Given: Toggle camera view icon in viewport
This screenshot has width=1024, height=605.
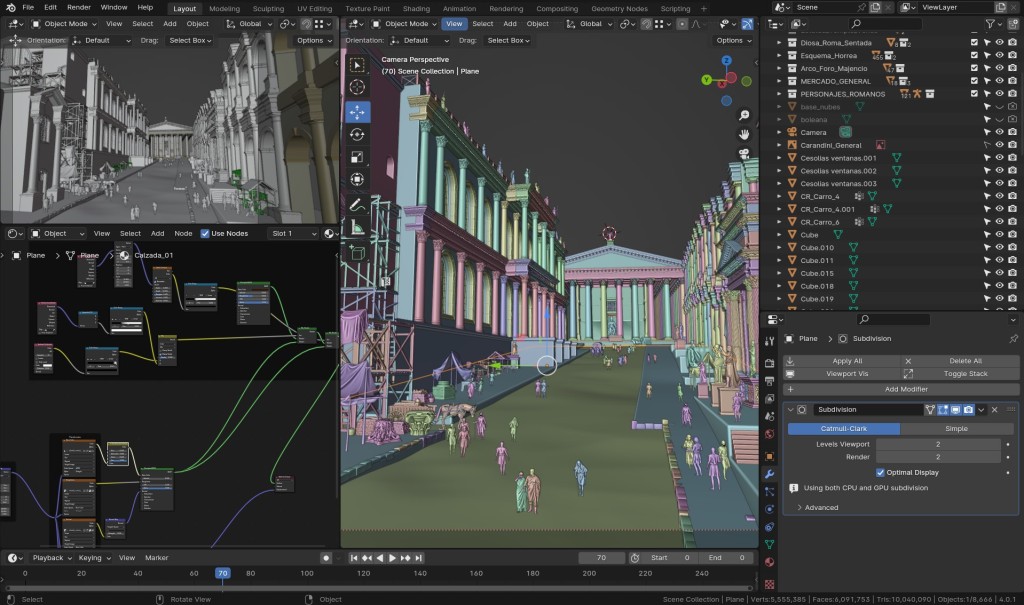Looking at the screenshot, I should (x=744, y=154).
